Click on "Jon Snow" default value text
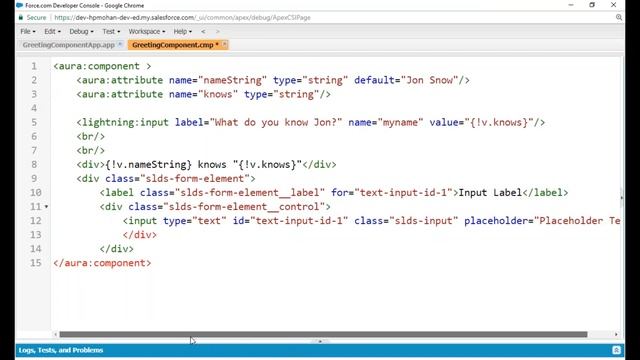Image resolution: width=640 pixels, height=360 pixels. click(x=429, y=80)
